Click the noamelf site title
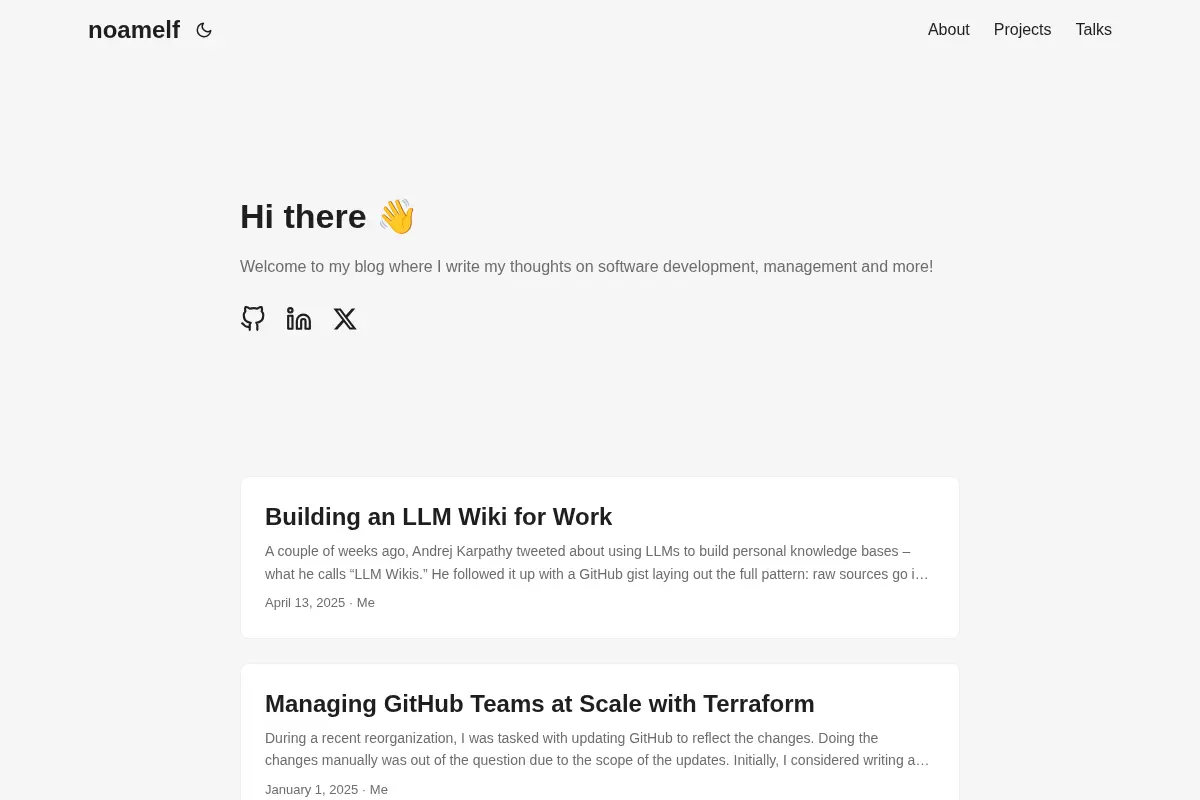 pyautogui.click(x=134, y=30)
